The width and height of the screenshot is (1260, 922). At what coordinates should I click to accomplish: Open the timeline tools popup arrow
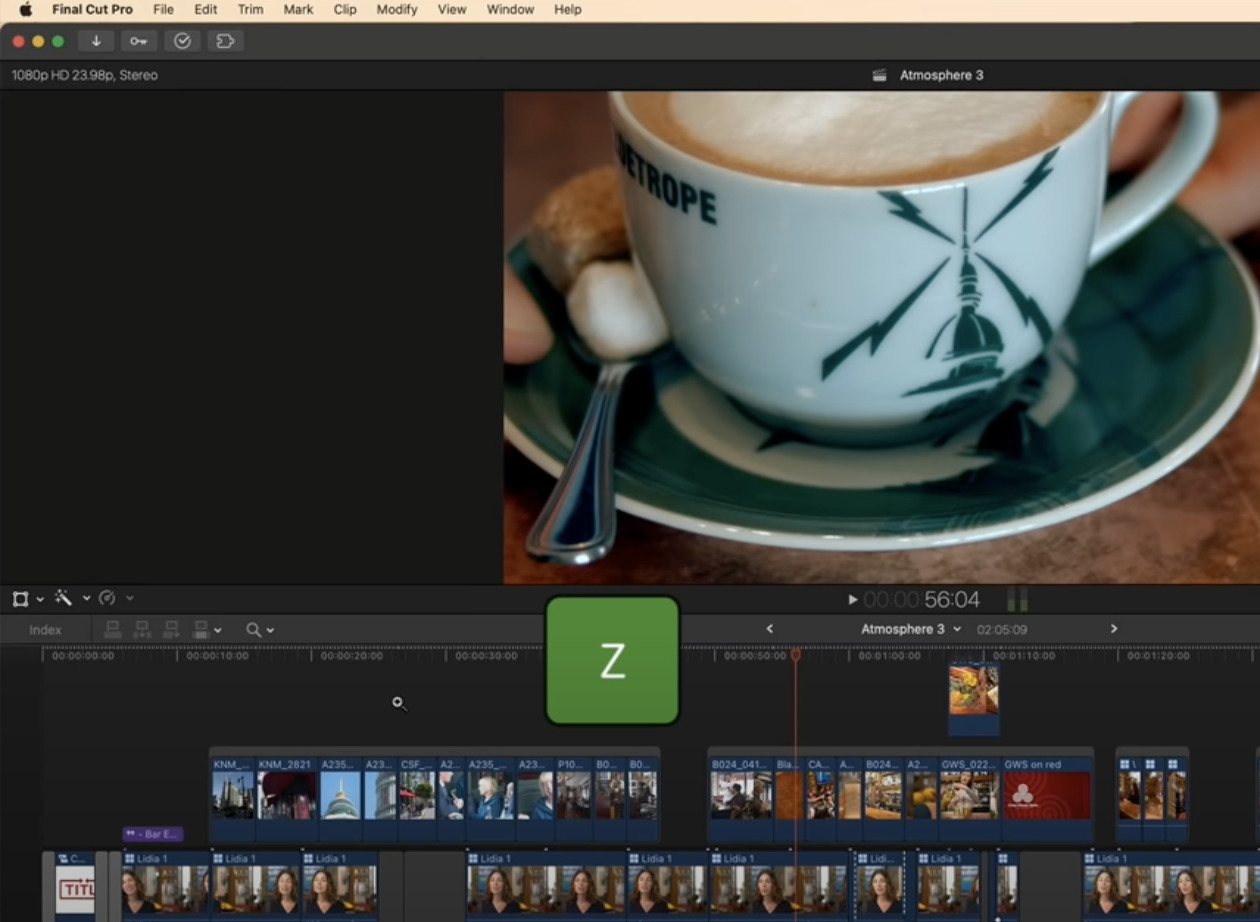coord(270,631)
